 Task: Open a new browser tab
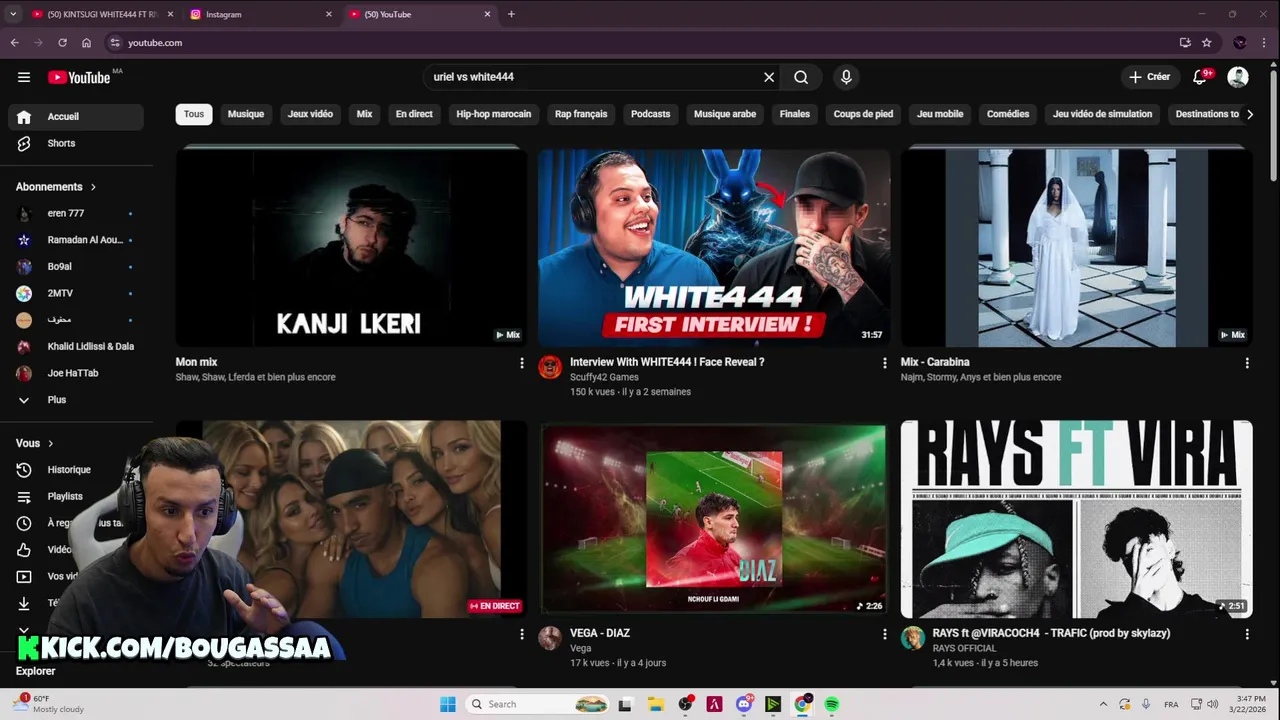pos(511,14)
